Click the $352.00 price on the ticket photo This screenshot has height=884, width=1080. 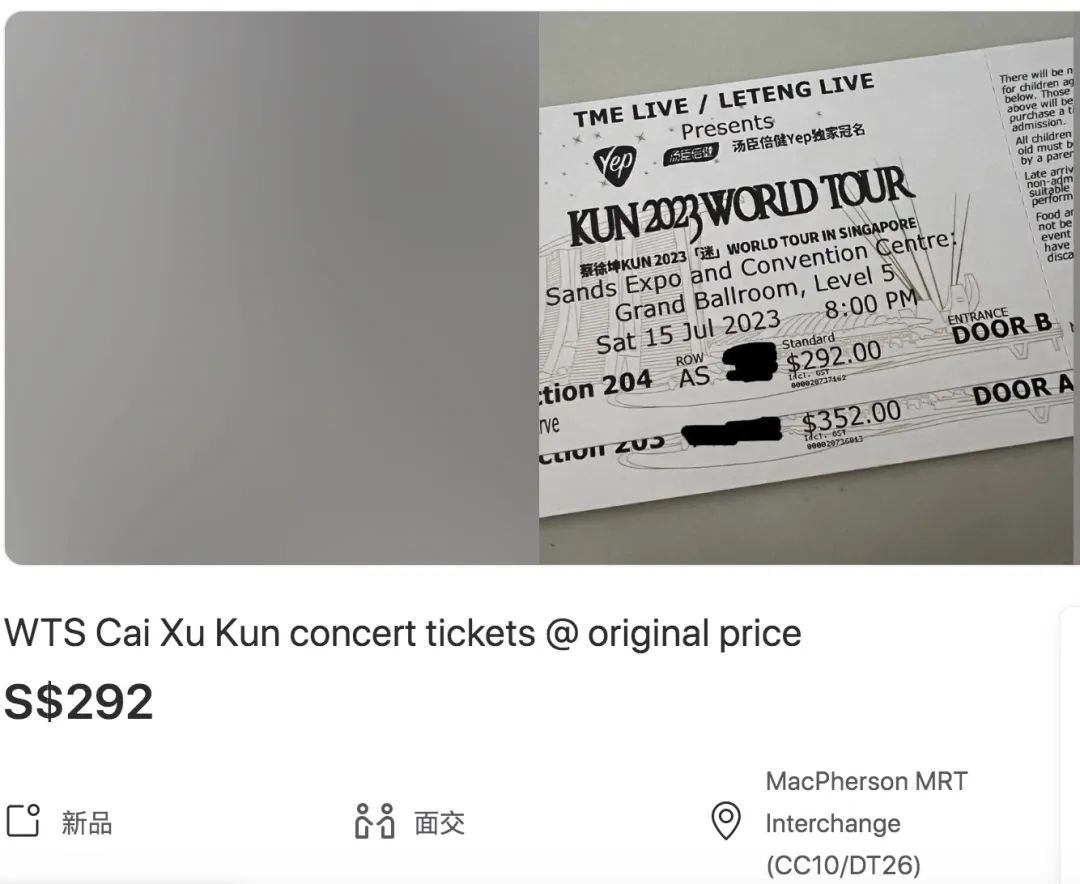click(x=851, y=415)
